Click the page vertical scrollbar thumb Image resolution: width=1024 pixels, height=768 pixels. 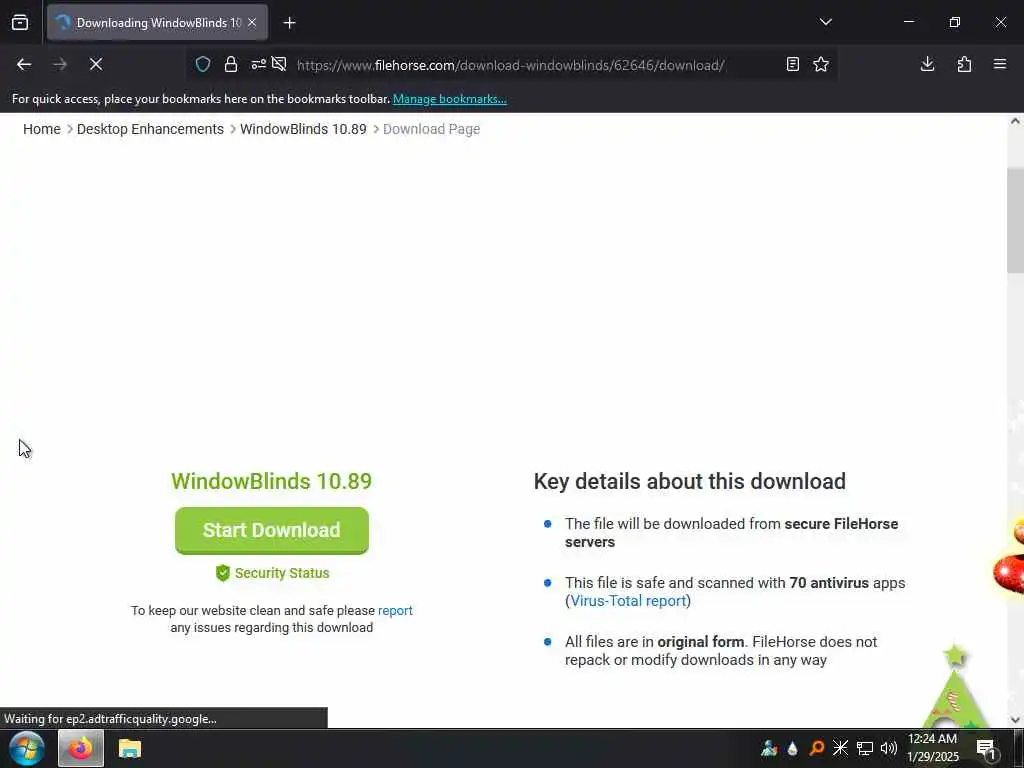point(1016,220)
